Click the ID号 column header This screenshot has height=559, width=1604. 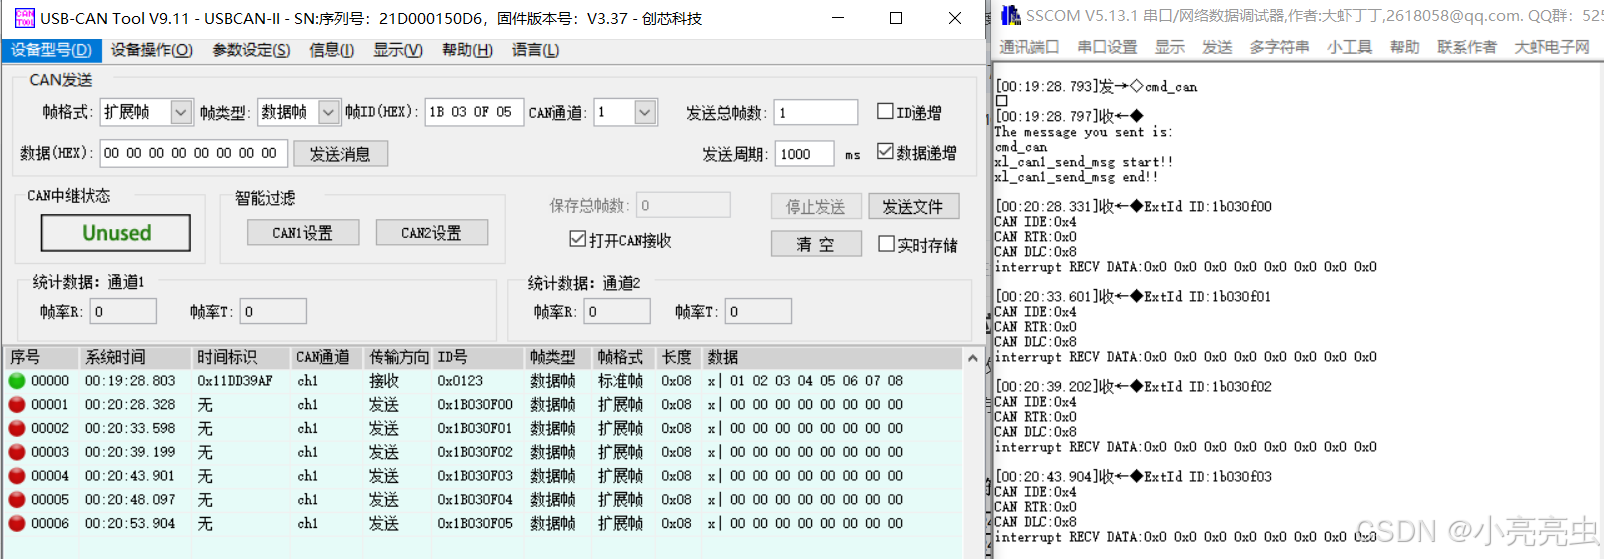click(479, 357)
